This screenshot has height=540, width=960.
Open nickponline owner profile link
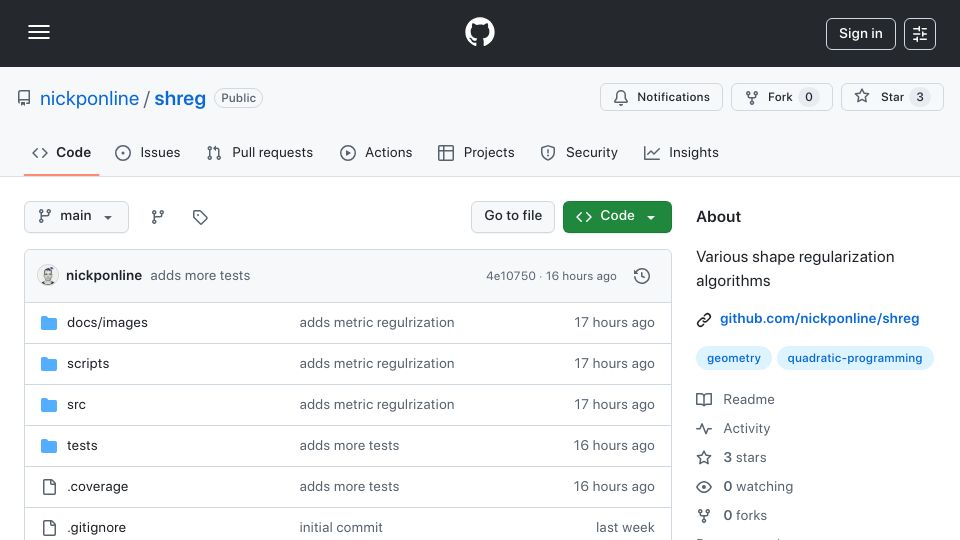coord(89,98)
